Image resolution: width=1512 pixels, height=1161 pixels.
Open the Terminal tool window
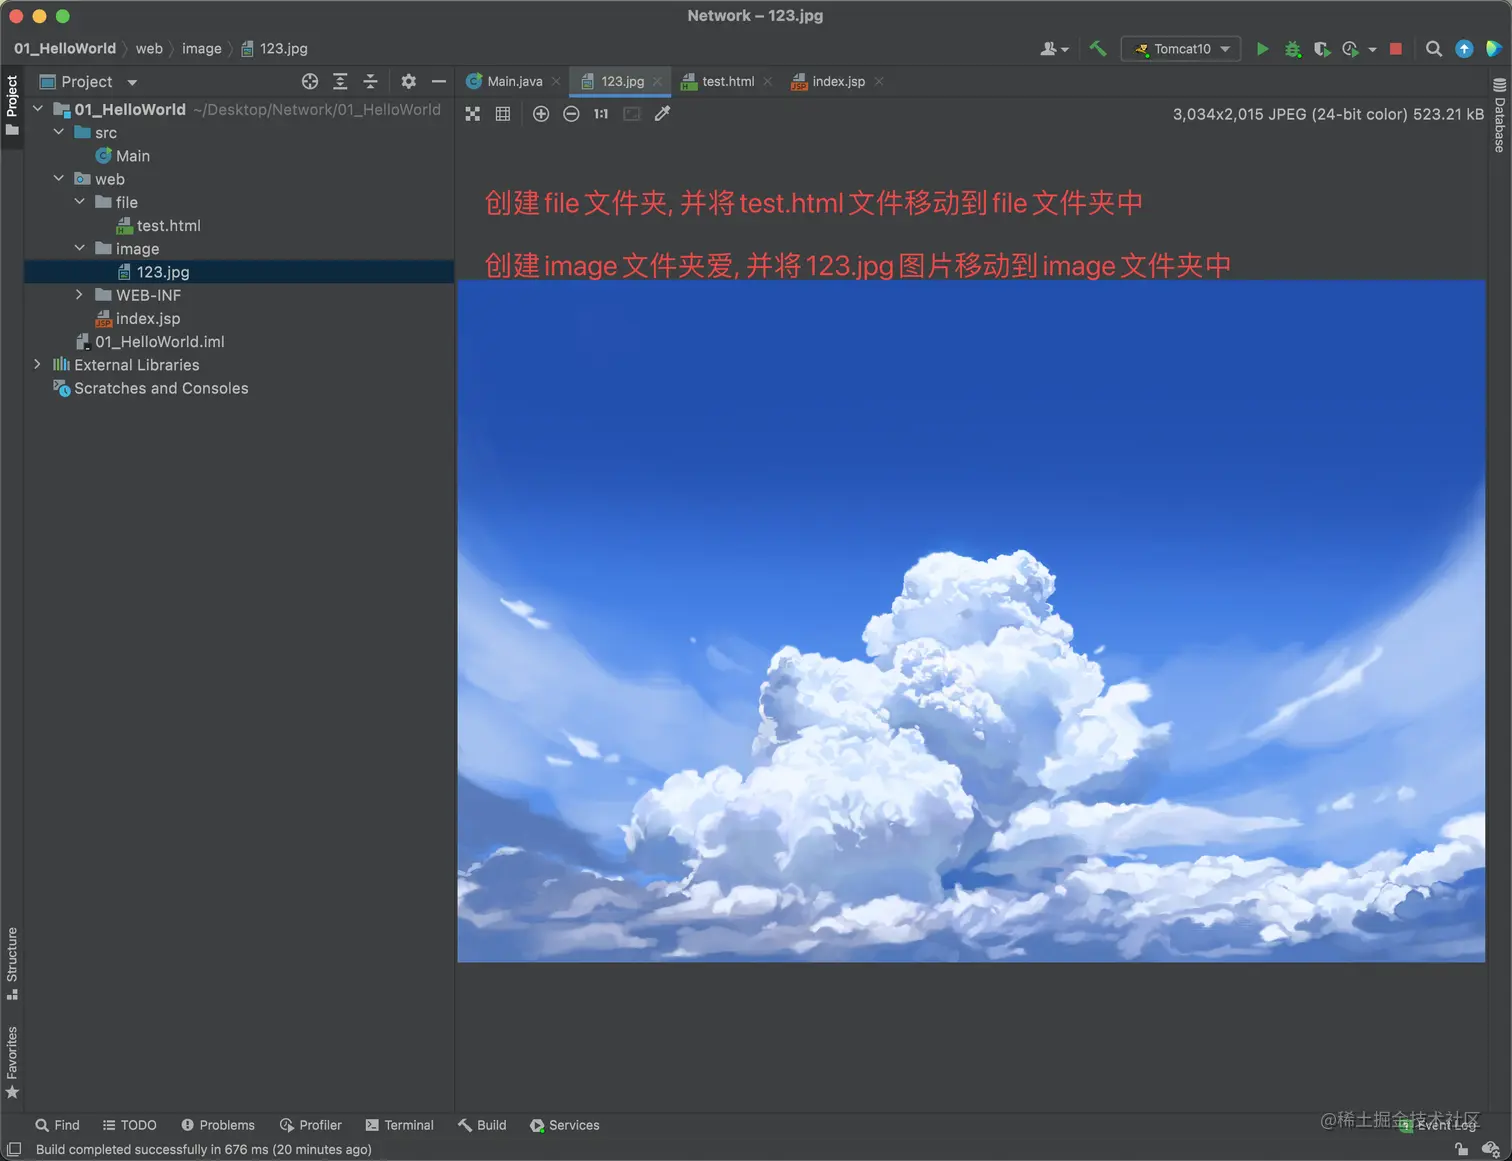pyautogui.click(x=400, y=1125)
